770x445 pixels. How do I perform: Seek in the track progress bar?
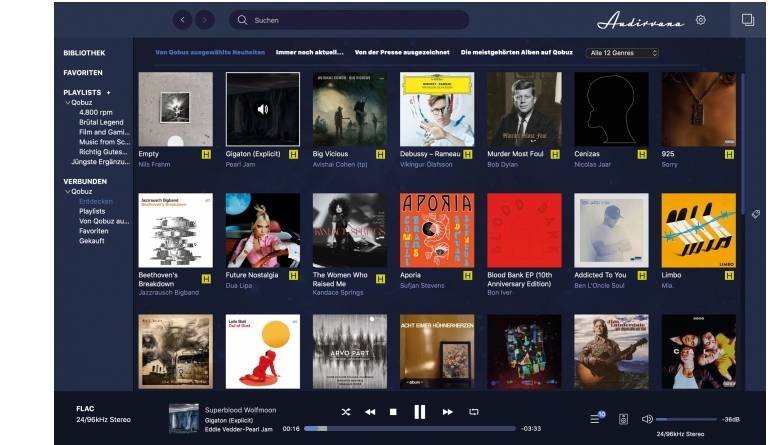tap(410, 429)
